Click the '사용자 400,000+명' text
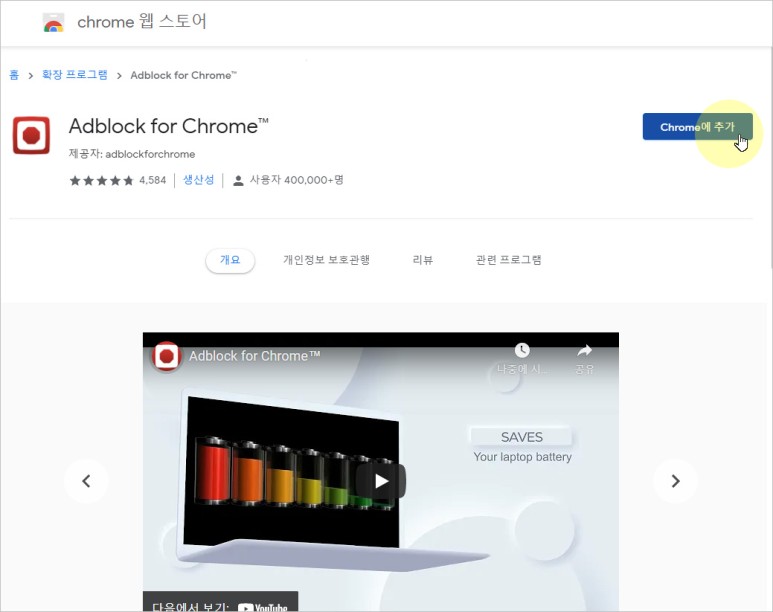The image size is (773, 612). tap(296, 180)
